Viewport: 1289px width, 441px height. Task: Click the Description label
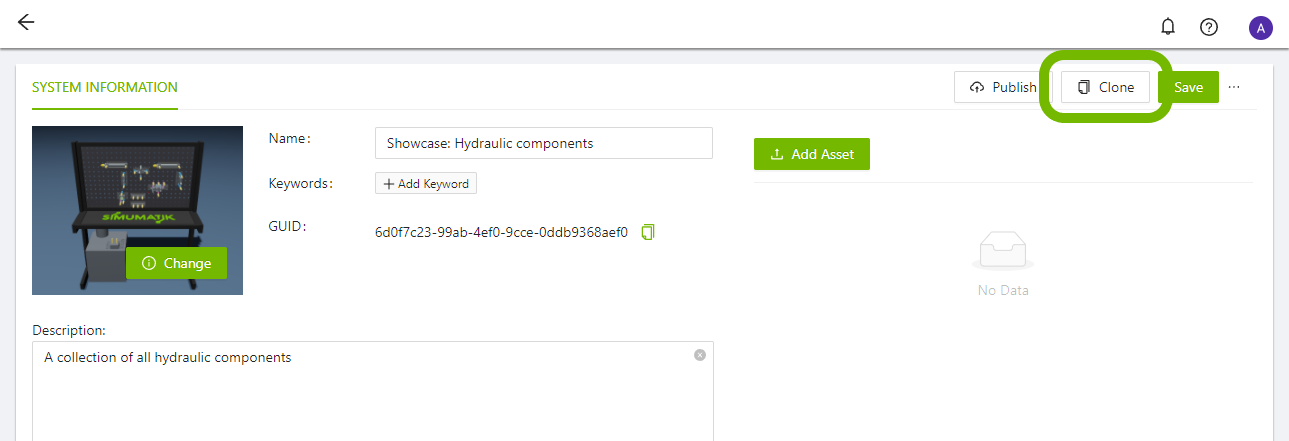click(69, 329)
